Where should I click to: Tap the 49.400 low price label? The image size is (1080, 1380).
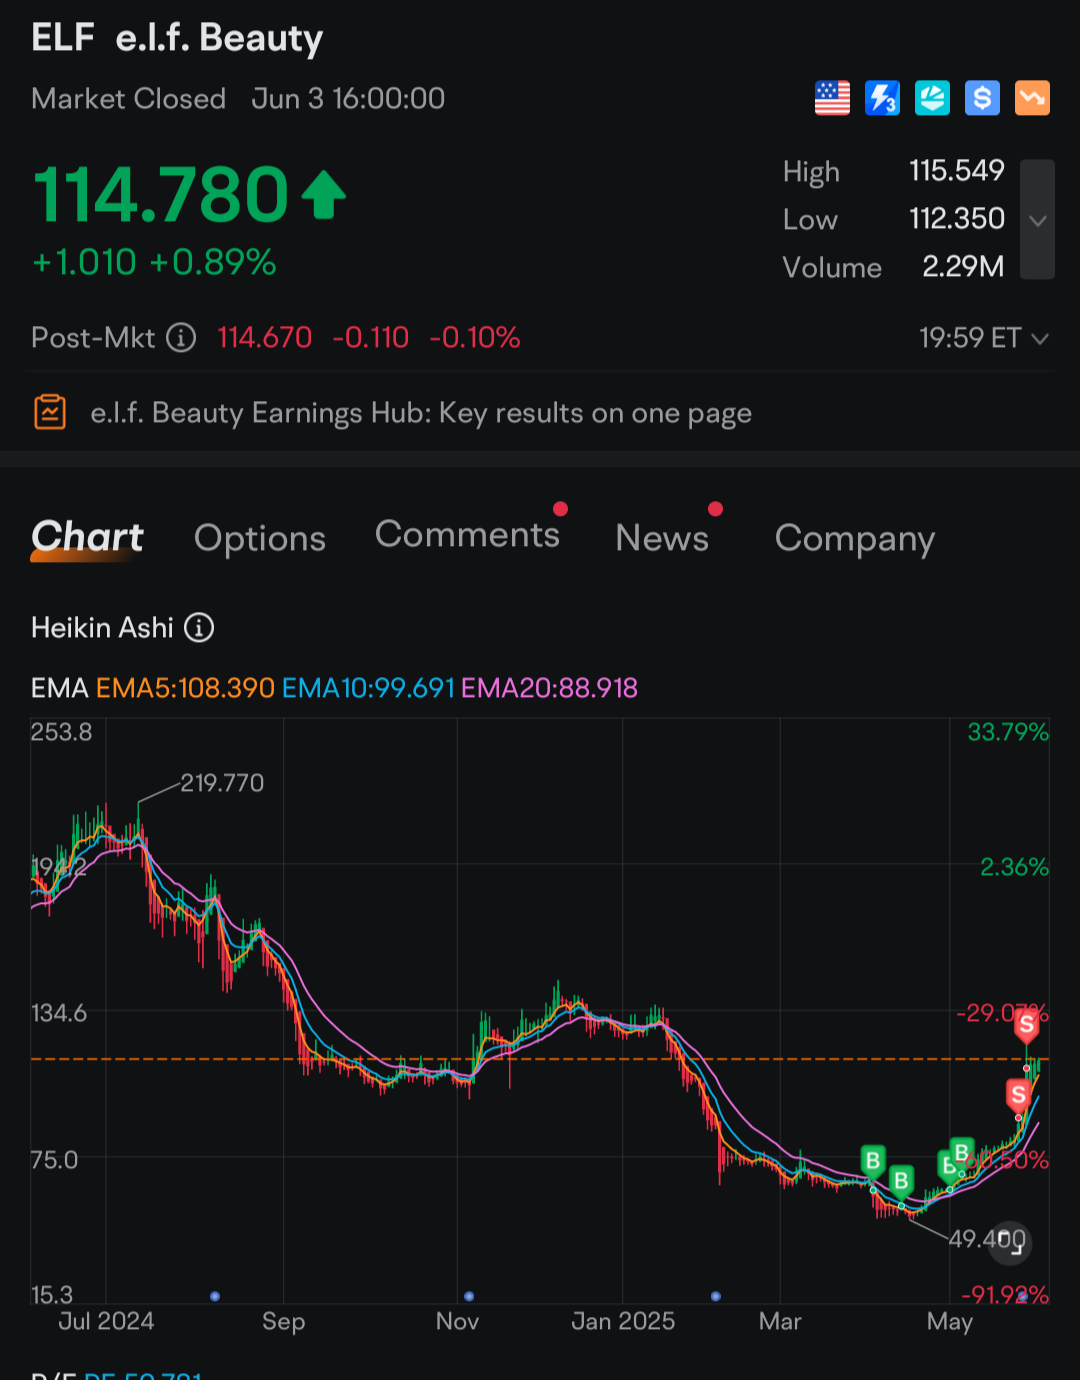[x=986, y=1239]
